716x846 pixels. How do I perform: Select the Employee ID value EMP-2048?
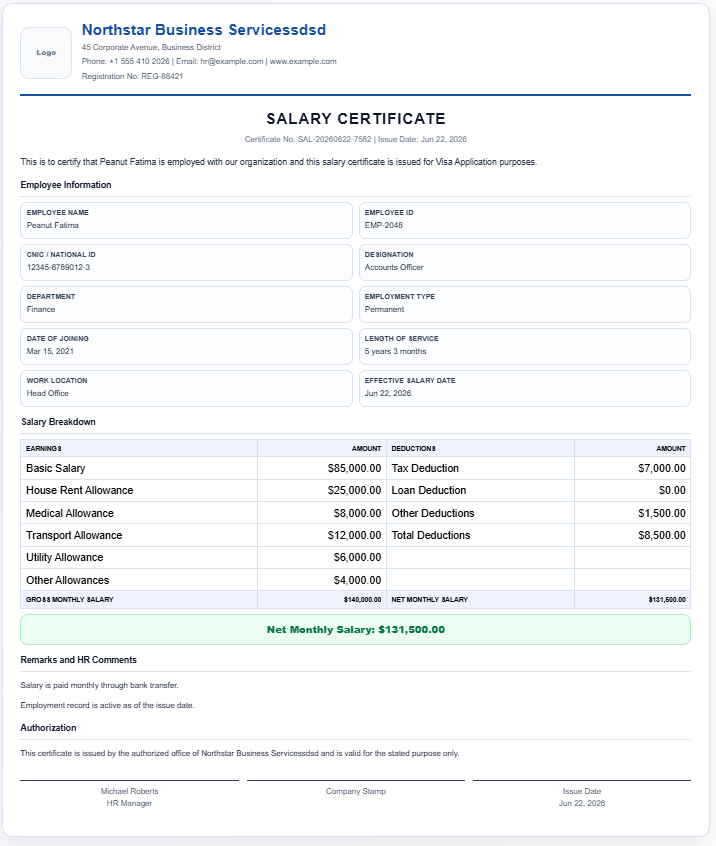384,226
